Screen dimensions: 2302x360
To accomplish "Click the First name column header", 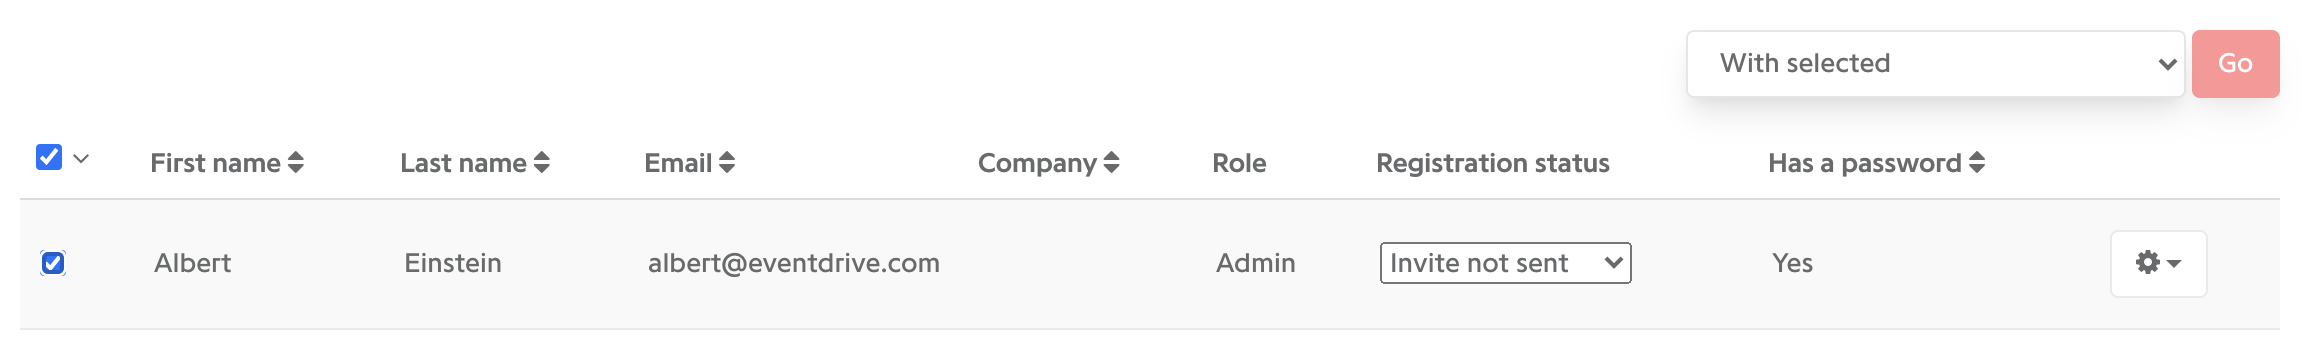I will click(215, 163).
